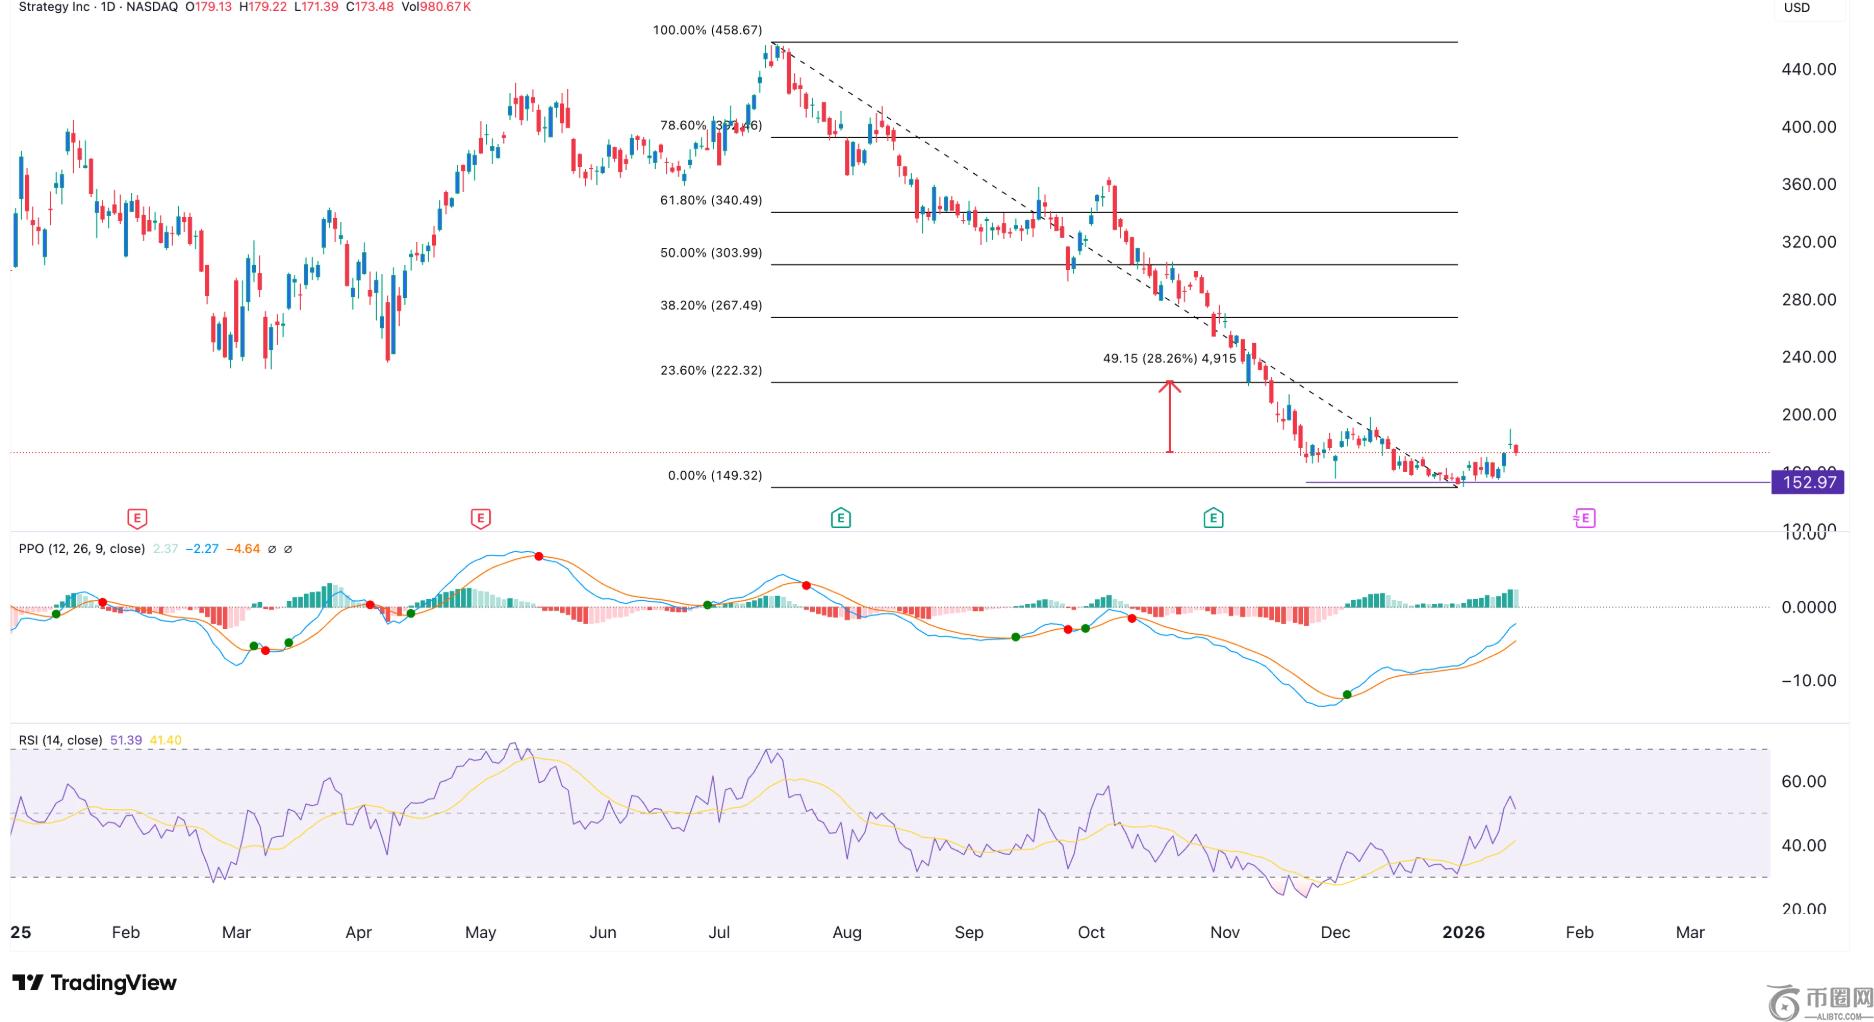This screenshot has width=1874, height=1022.
Task: Click the 49.15 (28.26%) measurement label
Action: (x=1169, y=358)
